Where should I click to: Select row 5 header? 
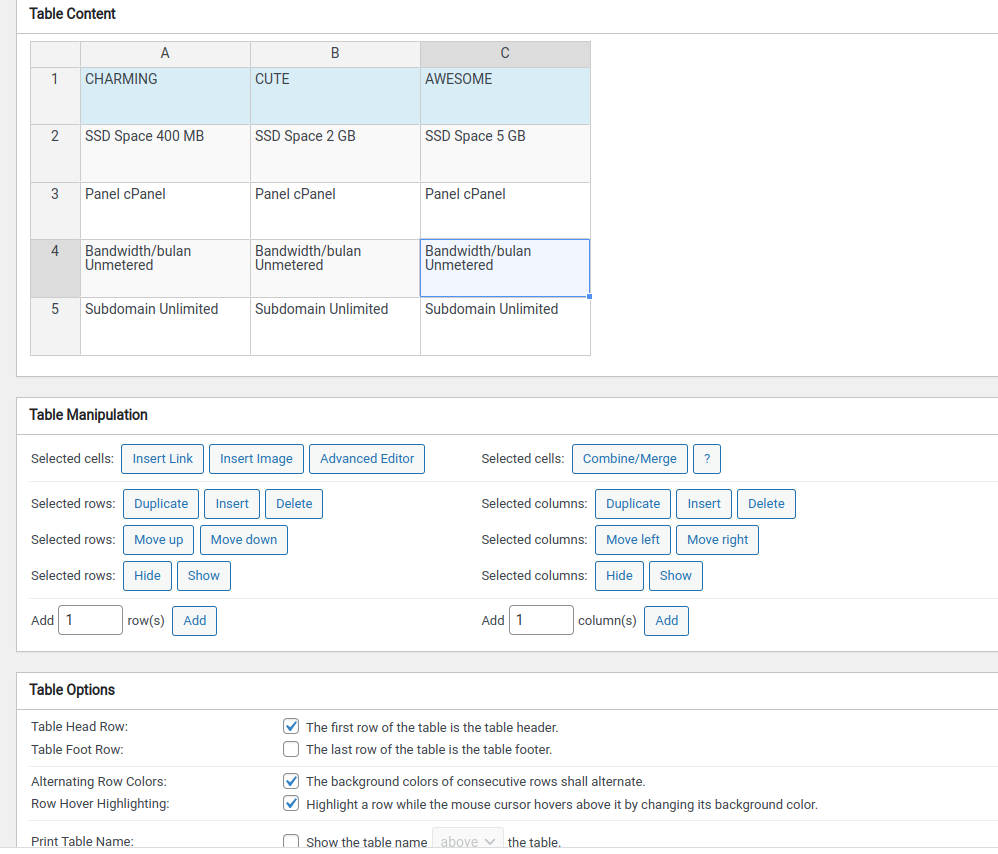click(x=55, y=326)
